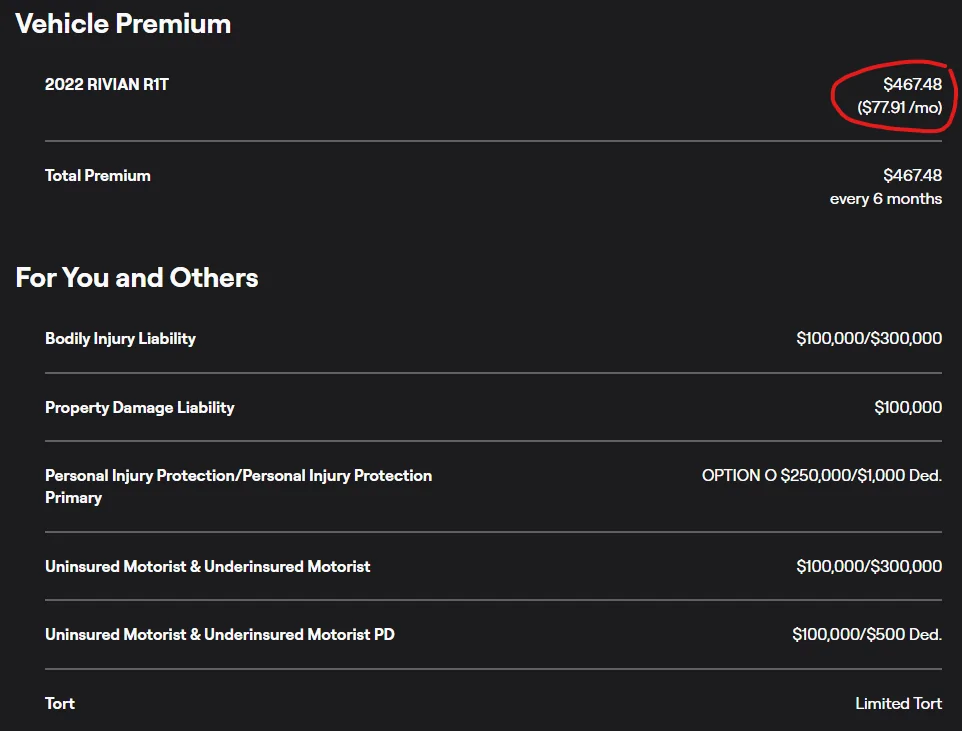Click Bodily Injury Liability $100,000/$300,000 value

[869, 338]
